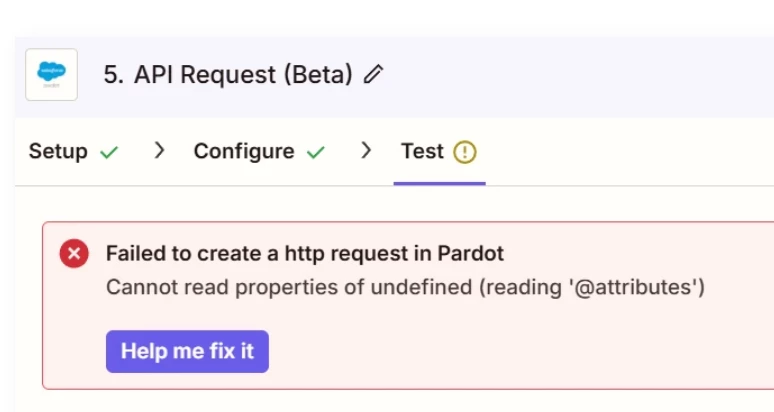
Task: Click the Salesforce Pardot app icon
Action: click(51, 74)
